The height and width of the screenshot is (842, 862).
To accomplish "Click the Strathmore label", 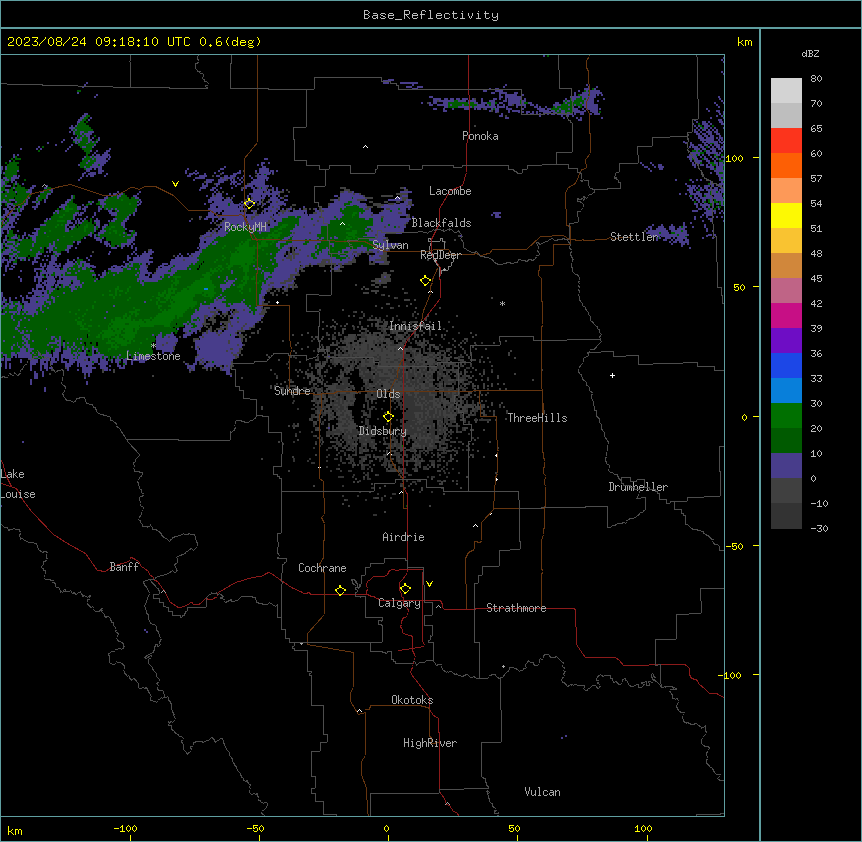I will 516,608.
